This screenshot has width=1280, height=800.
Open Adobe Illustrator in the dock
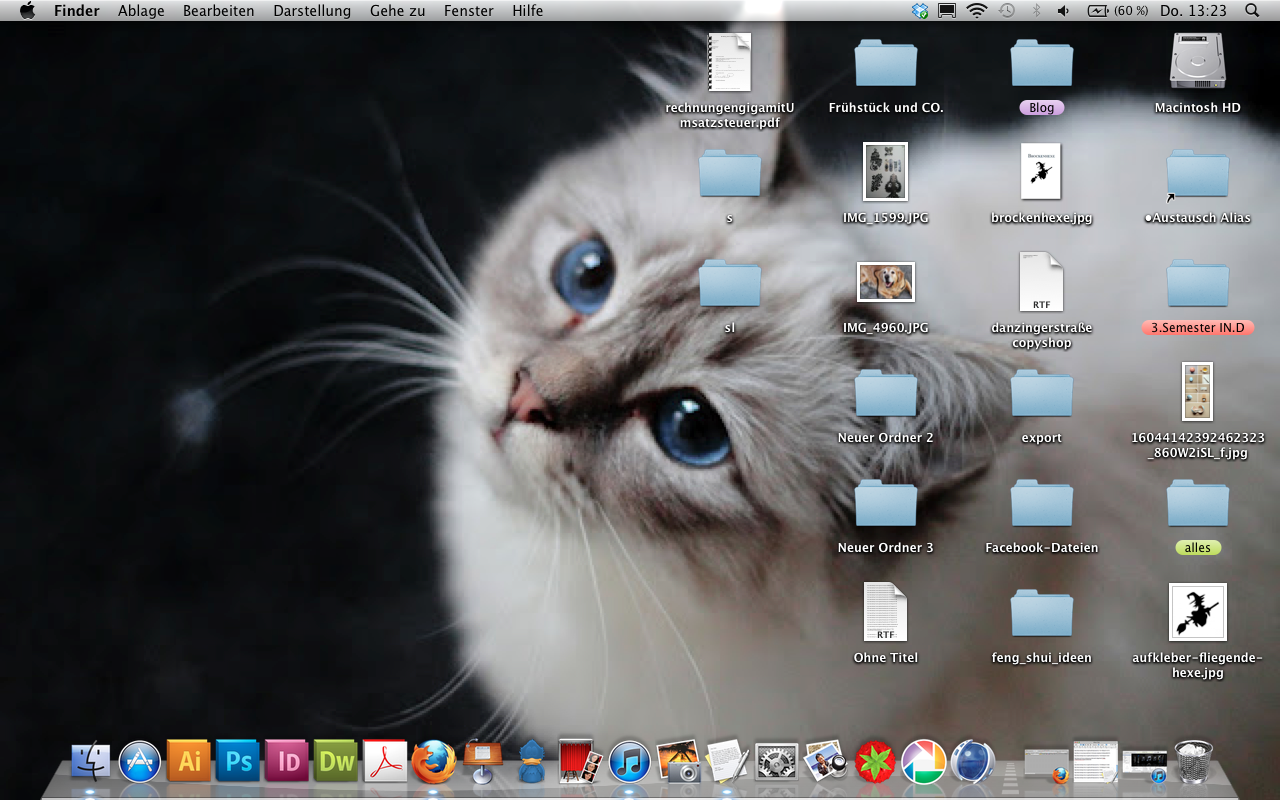(x=189, y=762)
